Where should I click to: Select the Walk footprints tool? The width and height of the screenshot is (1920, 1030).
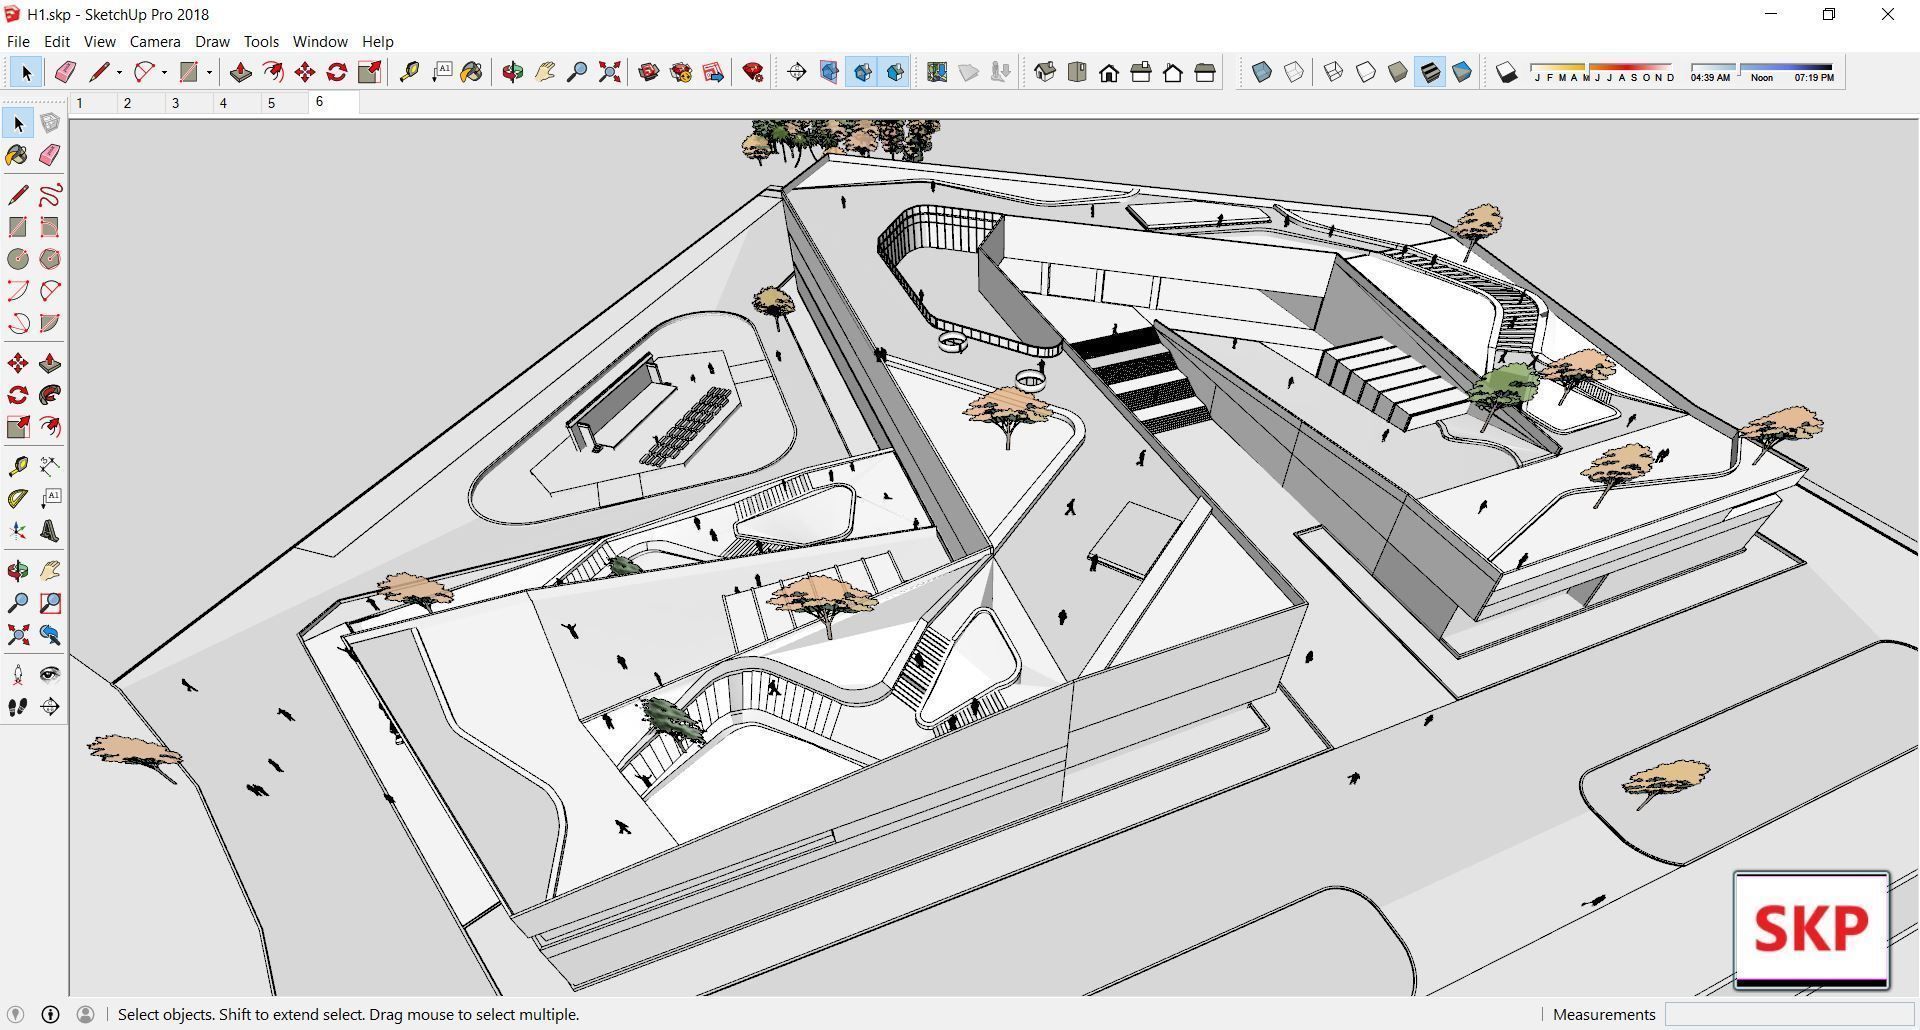tap(18, 707)
